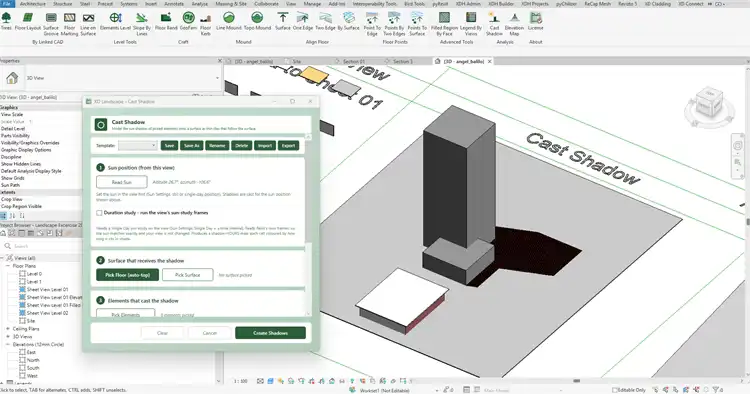
Task: Click the Create Shadows button
Action: click(x=270, y=333)
